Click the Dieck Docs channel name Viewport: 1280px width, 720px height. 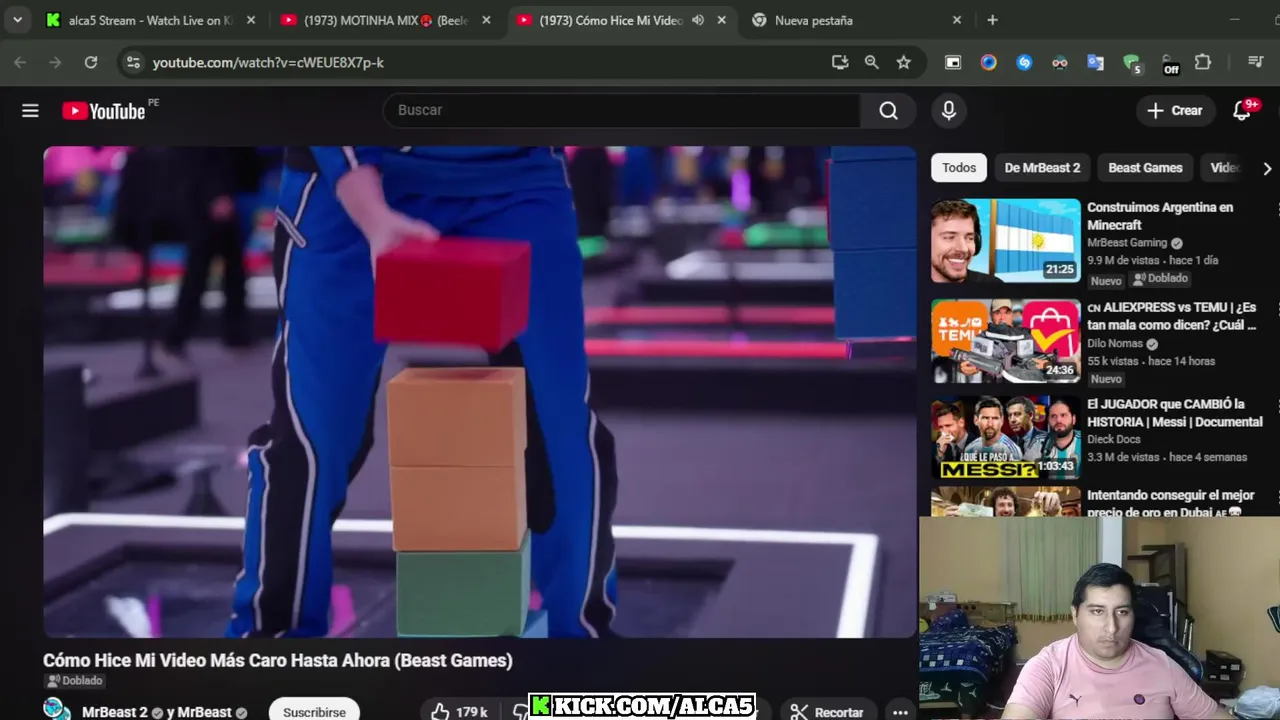pos(1114,440)
